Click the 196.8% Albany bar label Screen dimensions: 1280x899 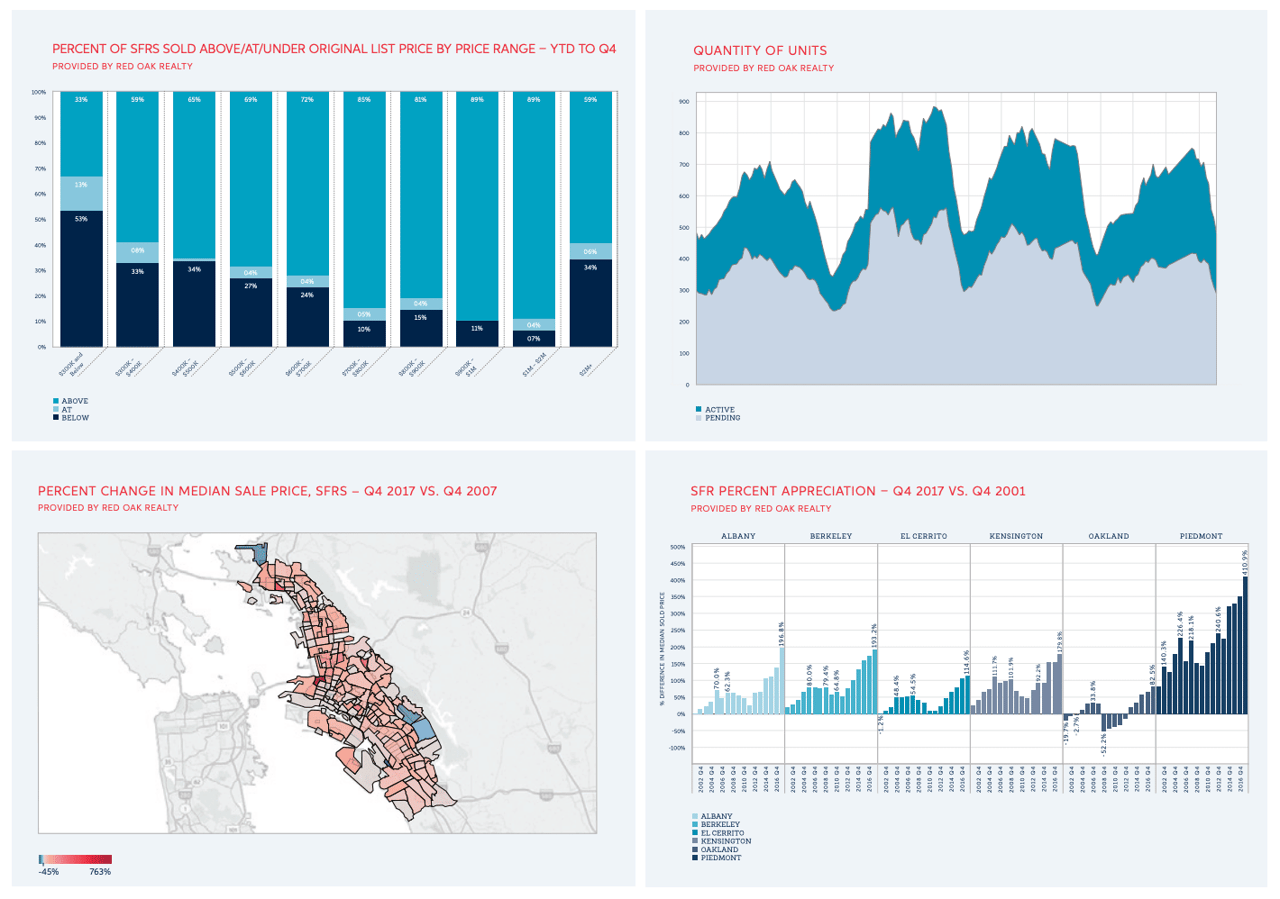[x=781, y=632]
